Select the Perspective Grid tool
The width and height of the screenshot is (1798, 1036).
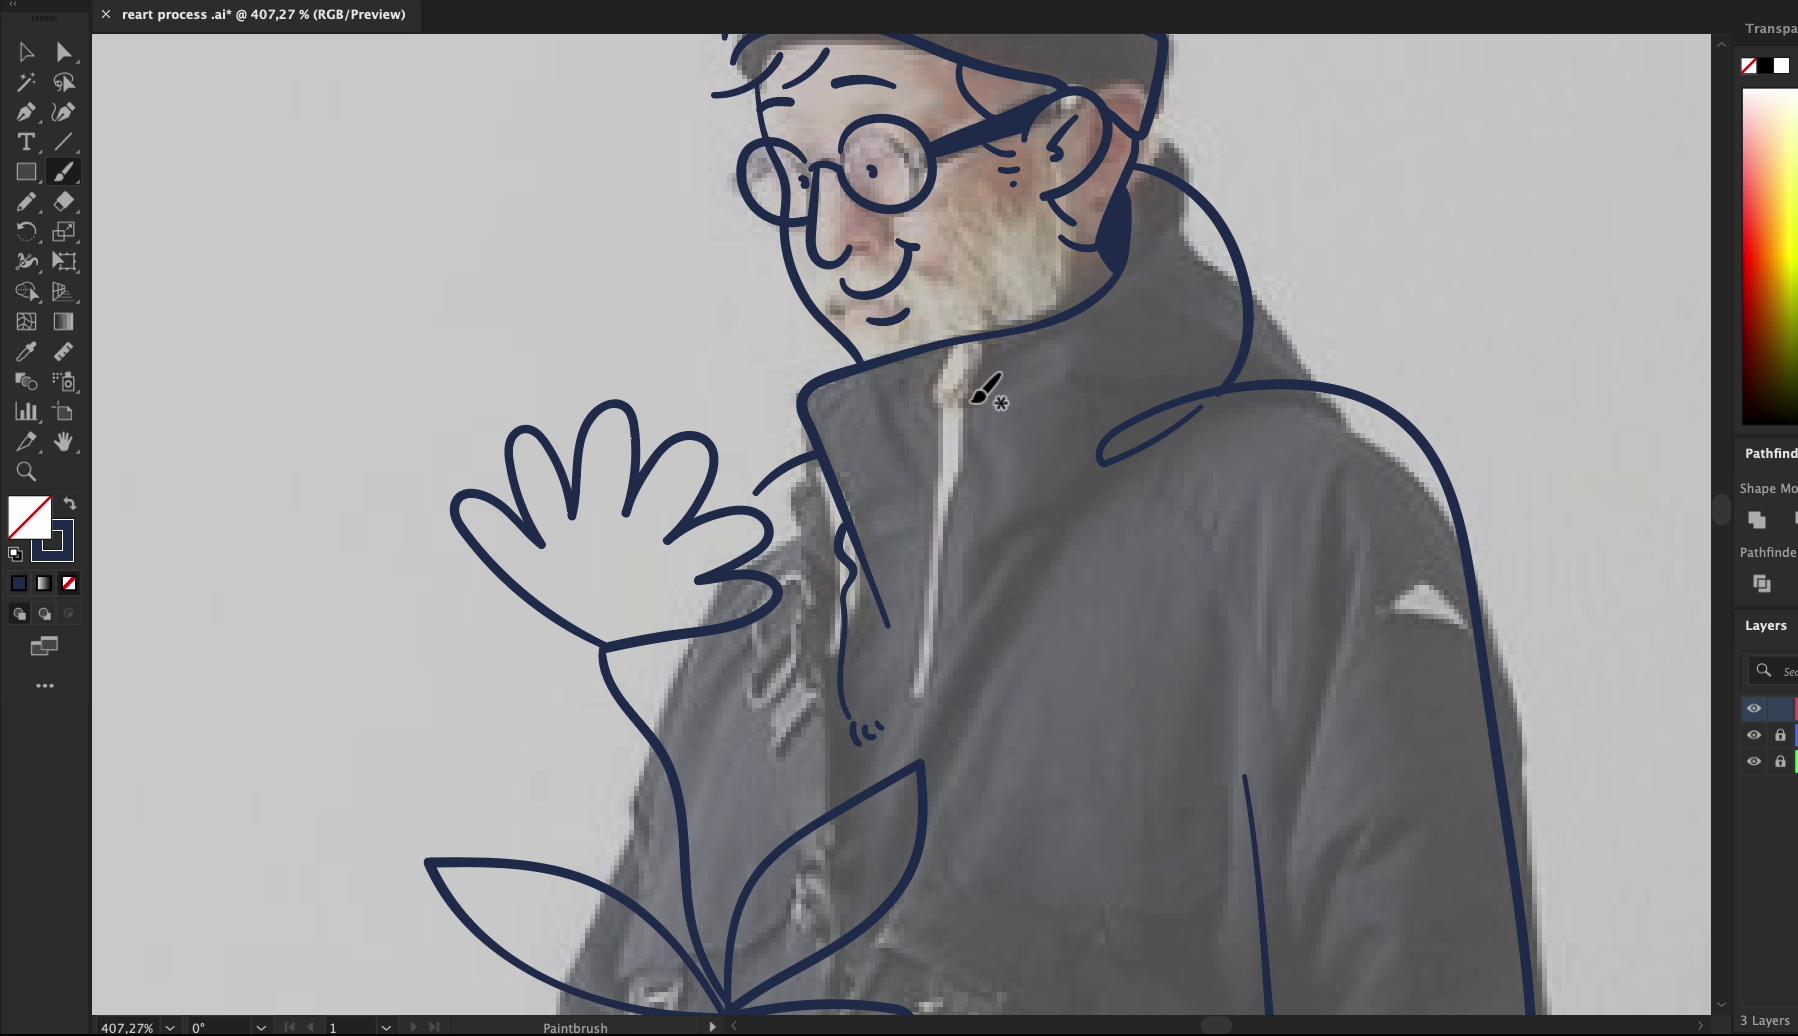coord(64,292)
